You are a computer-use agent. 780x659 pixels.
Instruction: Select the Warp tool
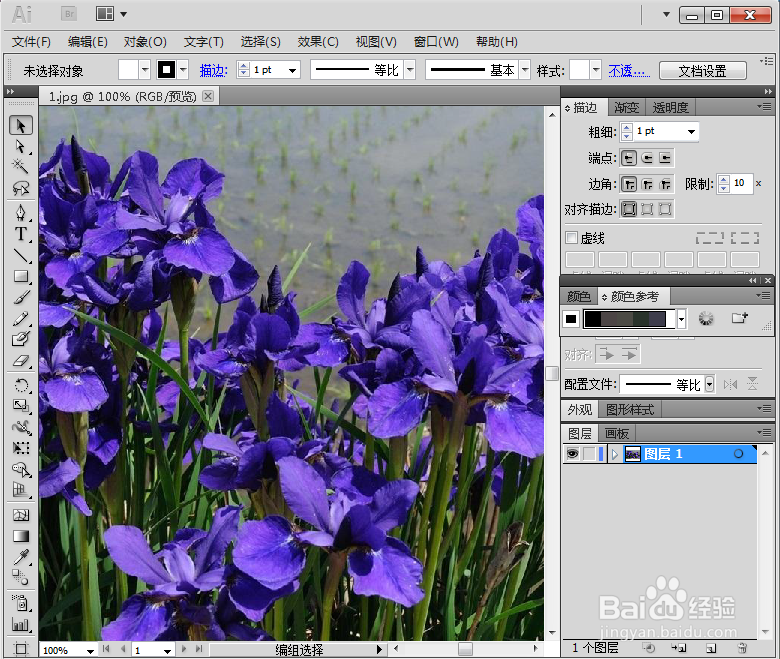[21, 427]
